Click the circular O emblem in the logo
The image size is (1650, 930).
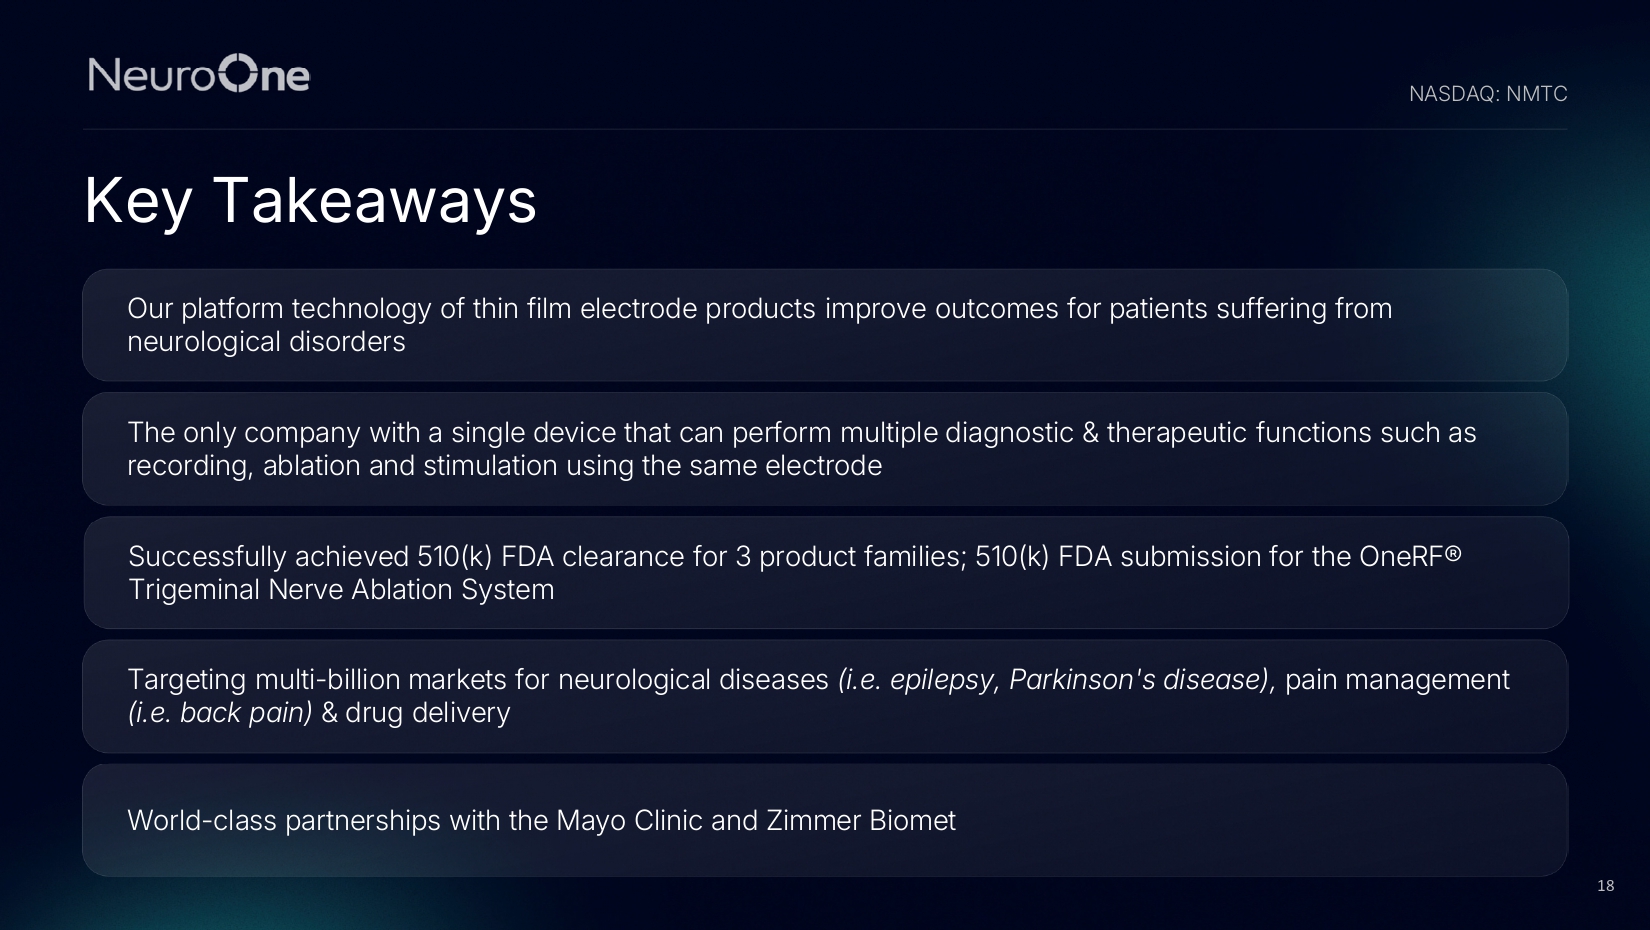point(239,74)
